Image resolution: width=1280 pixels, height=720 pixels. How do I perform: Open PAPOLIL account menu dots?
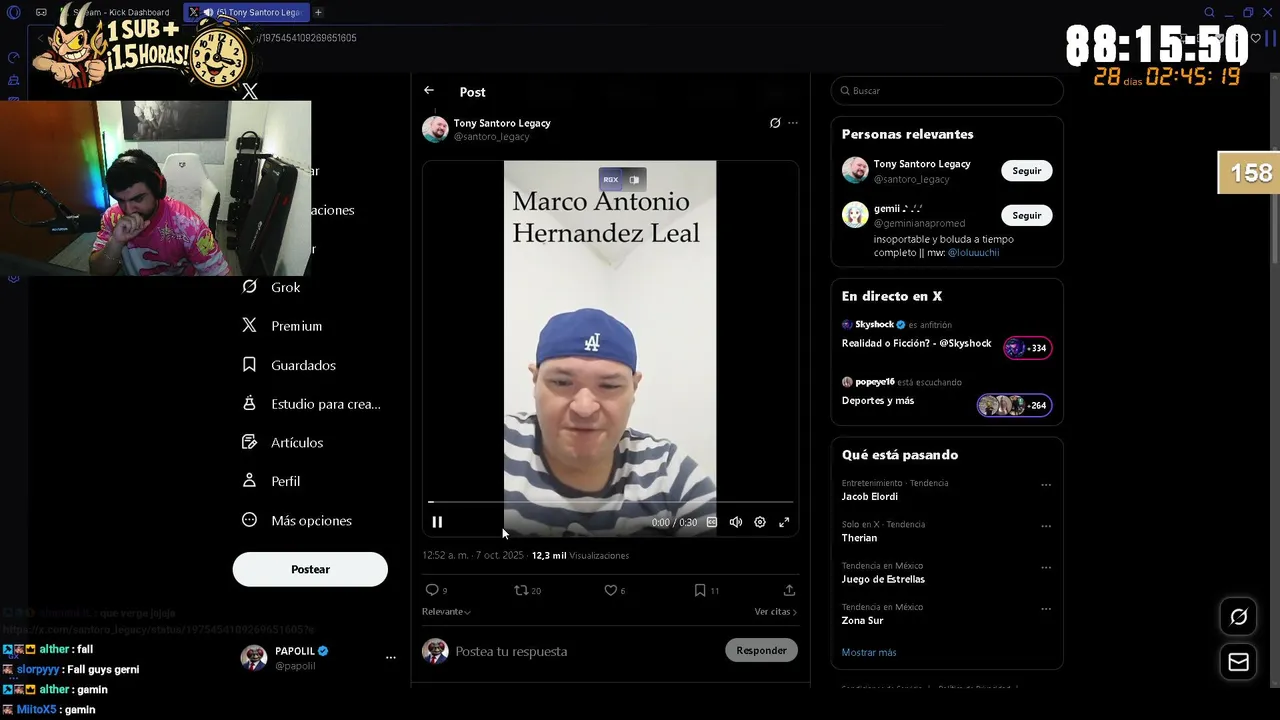pyautogui.click(x=391, y=657)
